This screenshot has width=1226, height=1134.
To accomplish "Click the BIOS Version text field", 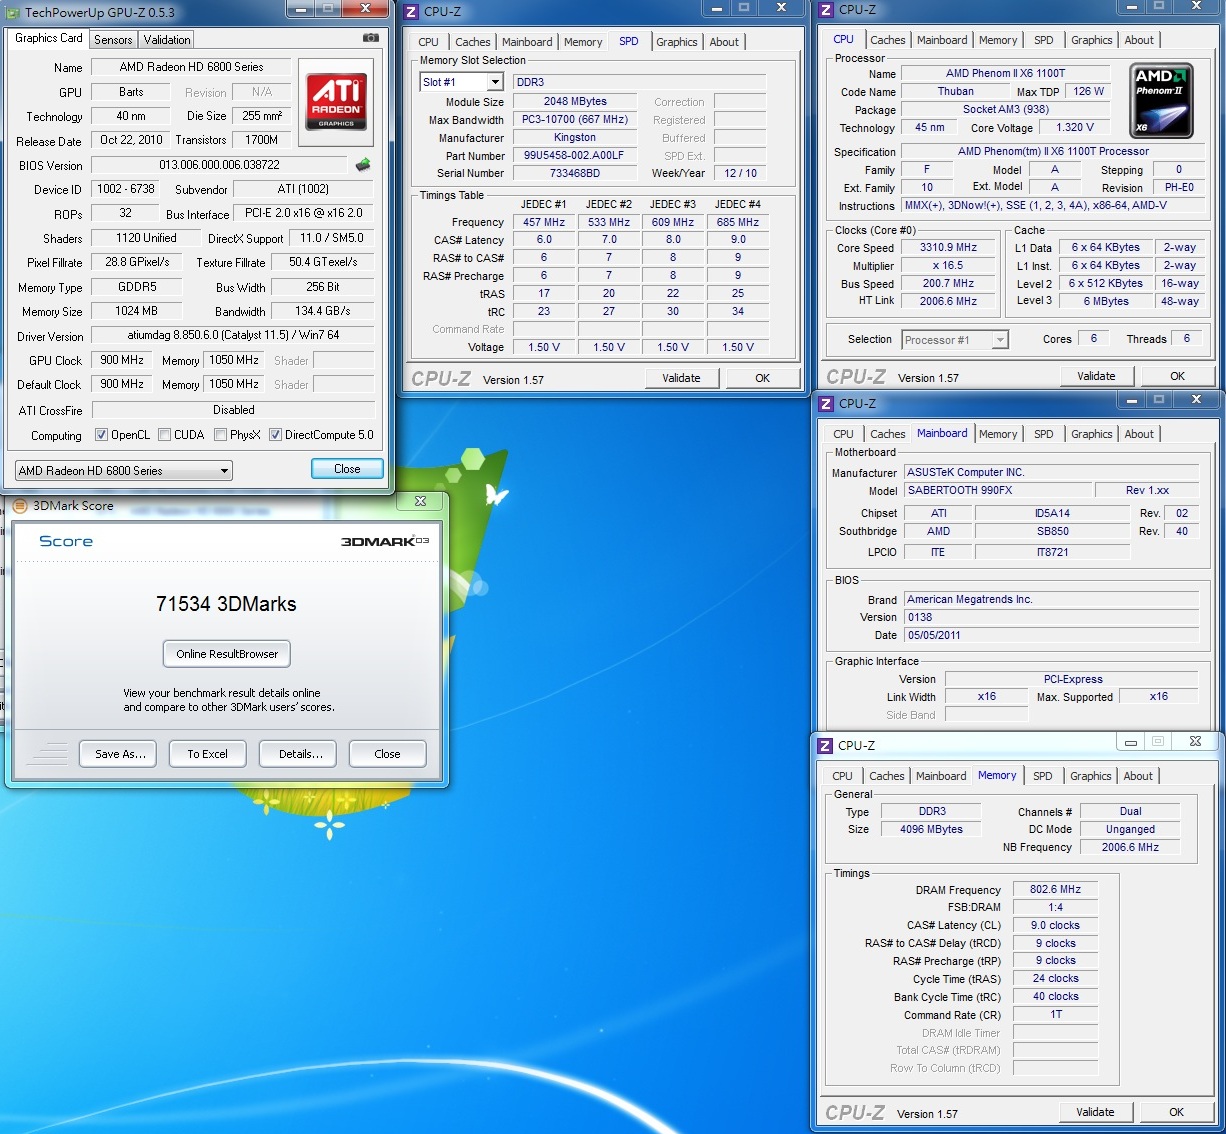I will point(219,165).
